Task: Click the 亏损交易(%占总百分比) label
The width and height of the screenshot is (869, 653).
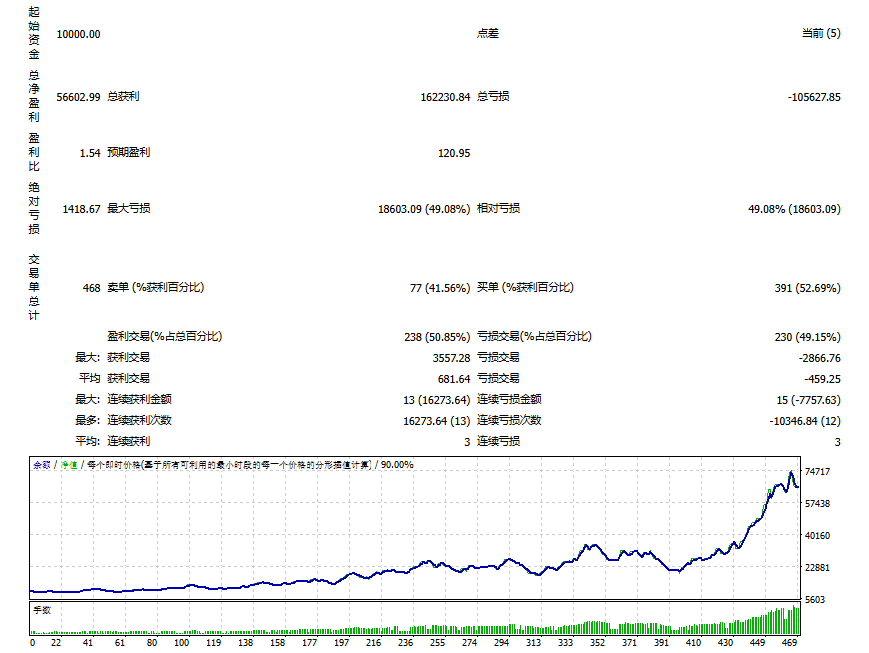Action: pyautogui.click(x=534, y=336)
